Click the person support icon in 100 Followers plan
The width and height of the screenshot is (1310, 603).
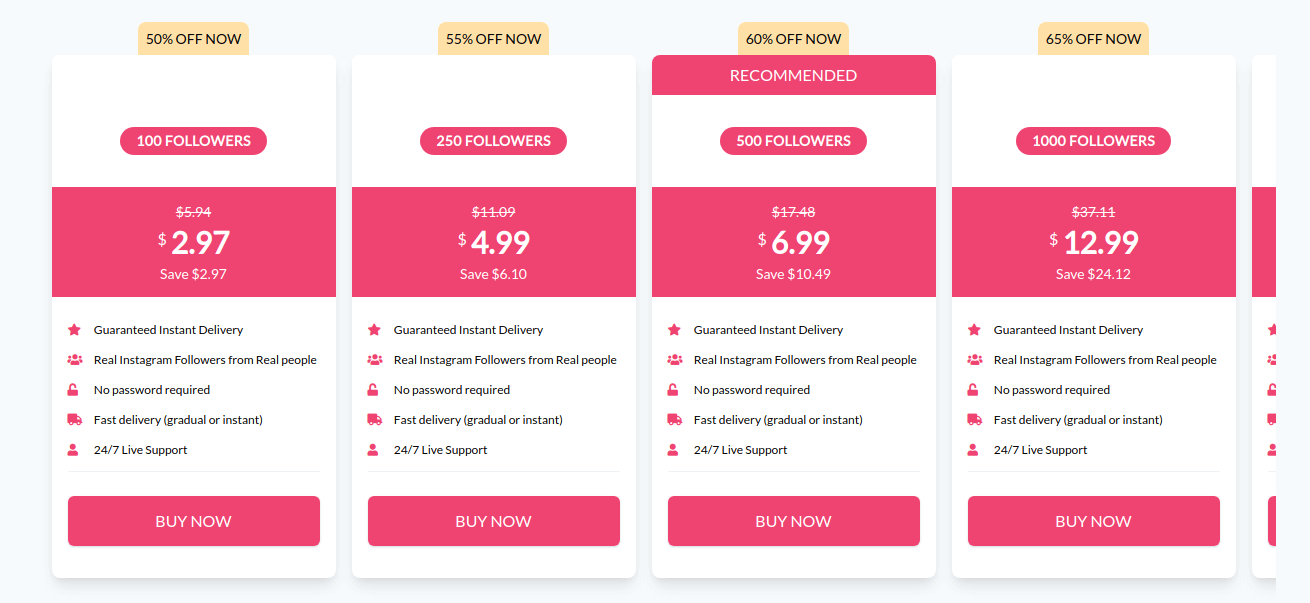point(73,450)
